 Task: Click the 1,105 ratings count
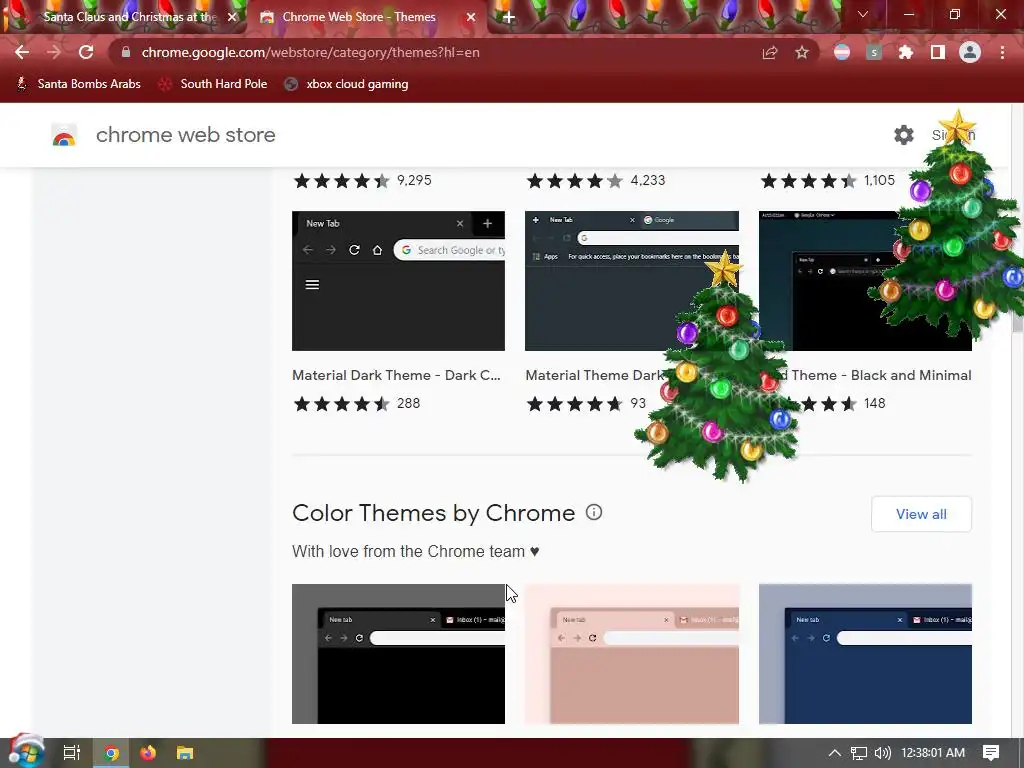[x=879, y=180]
